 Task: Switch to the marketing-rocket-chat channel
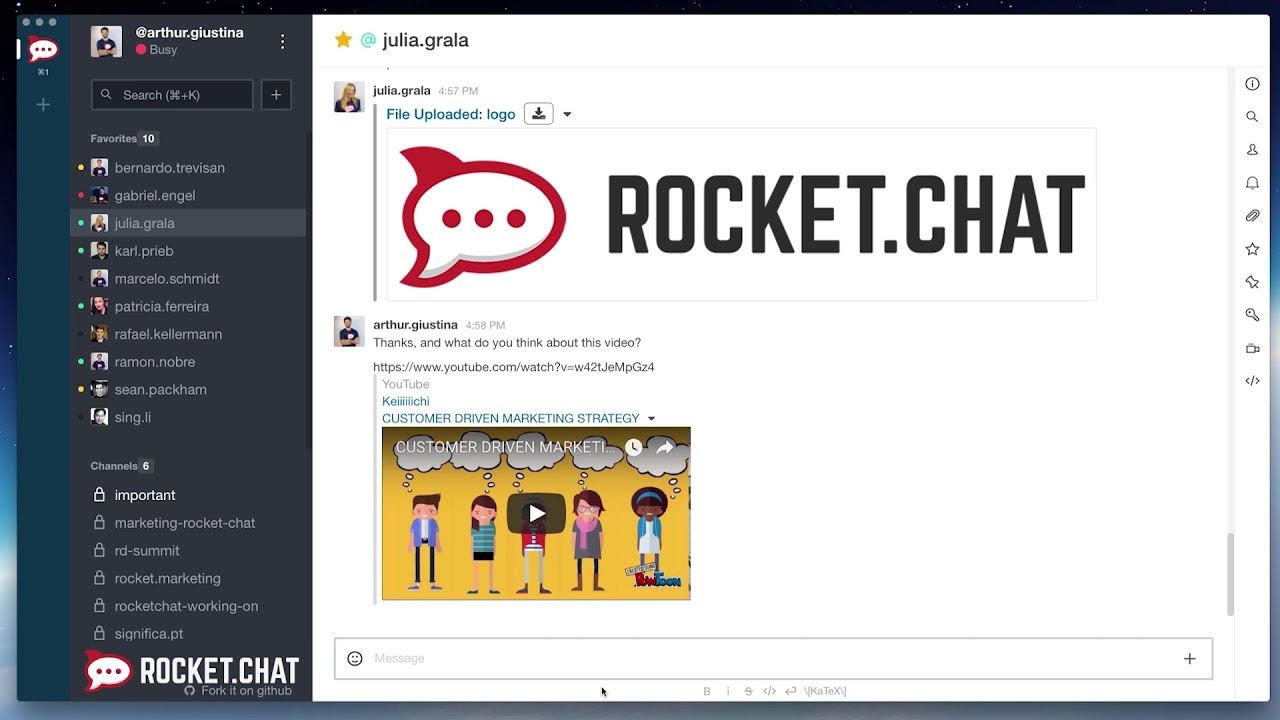click(189, 522)
